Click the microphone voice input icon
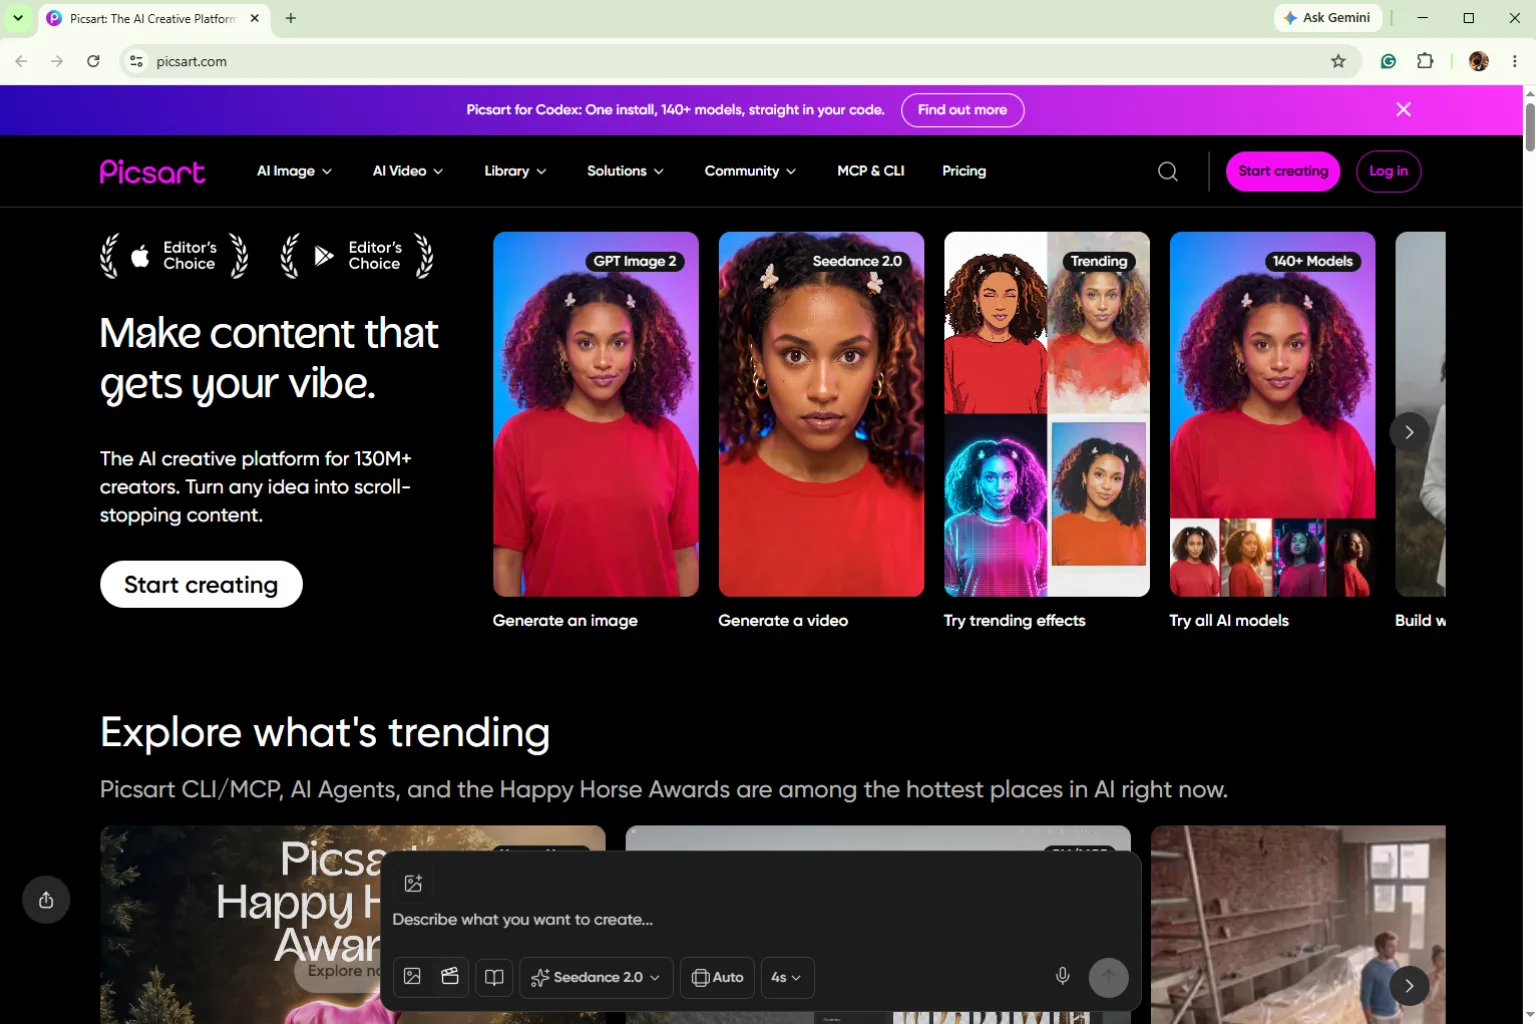 coord(1063,977)
